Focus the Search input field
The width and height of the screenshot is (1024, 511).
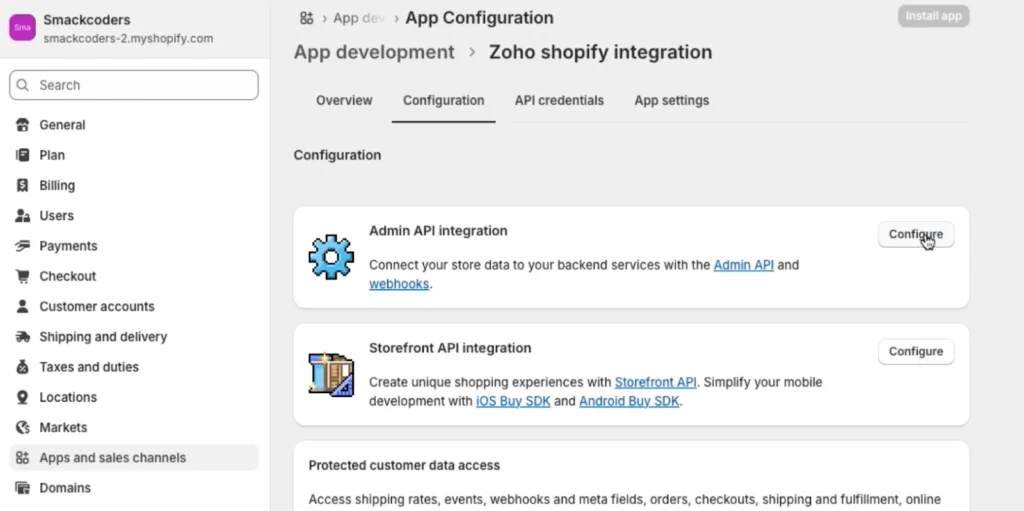pos(134,85)
